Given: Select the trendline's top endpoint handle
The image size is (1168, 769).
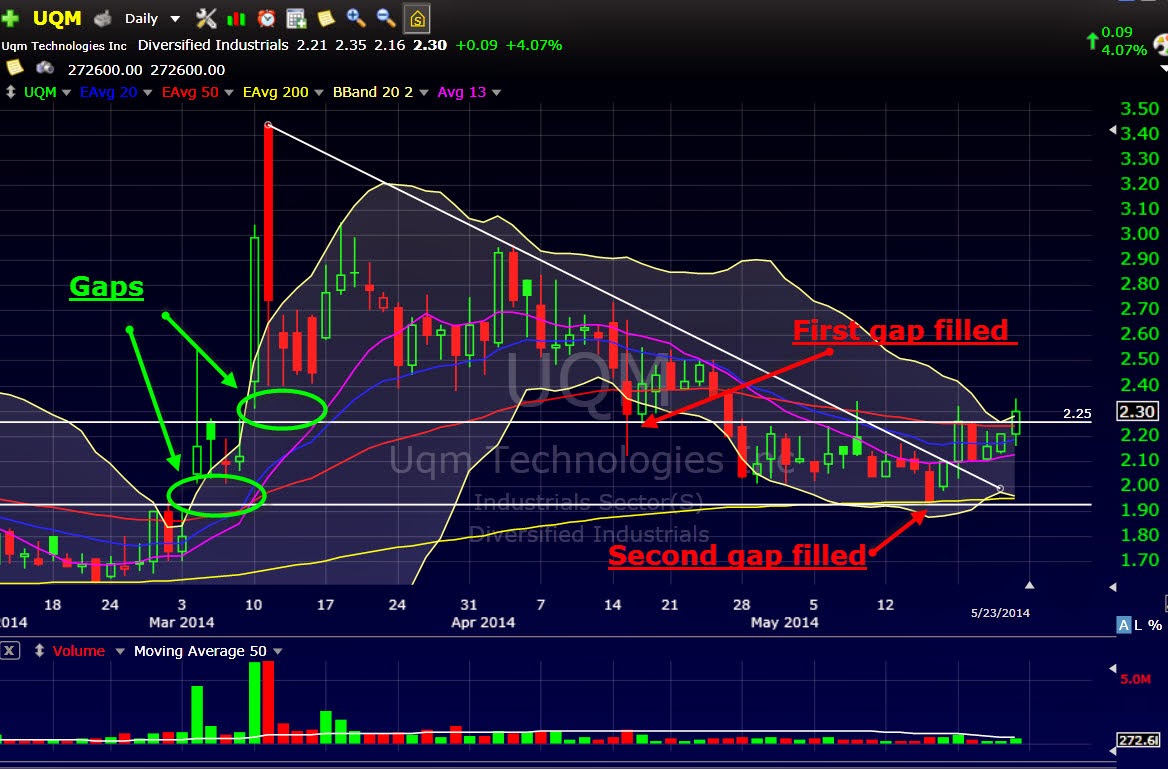Looking at the screenshot, I should (x=268, y=125).
